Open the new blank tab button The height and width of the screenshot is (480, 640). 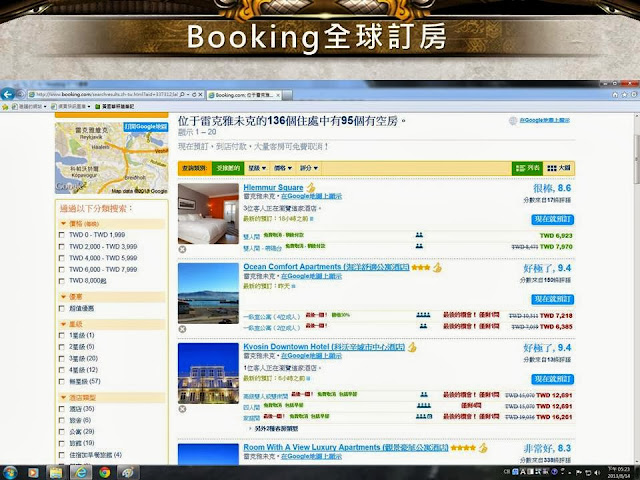(288, 95)
